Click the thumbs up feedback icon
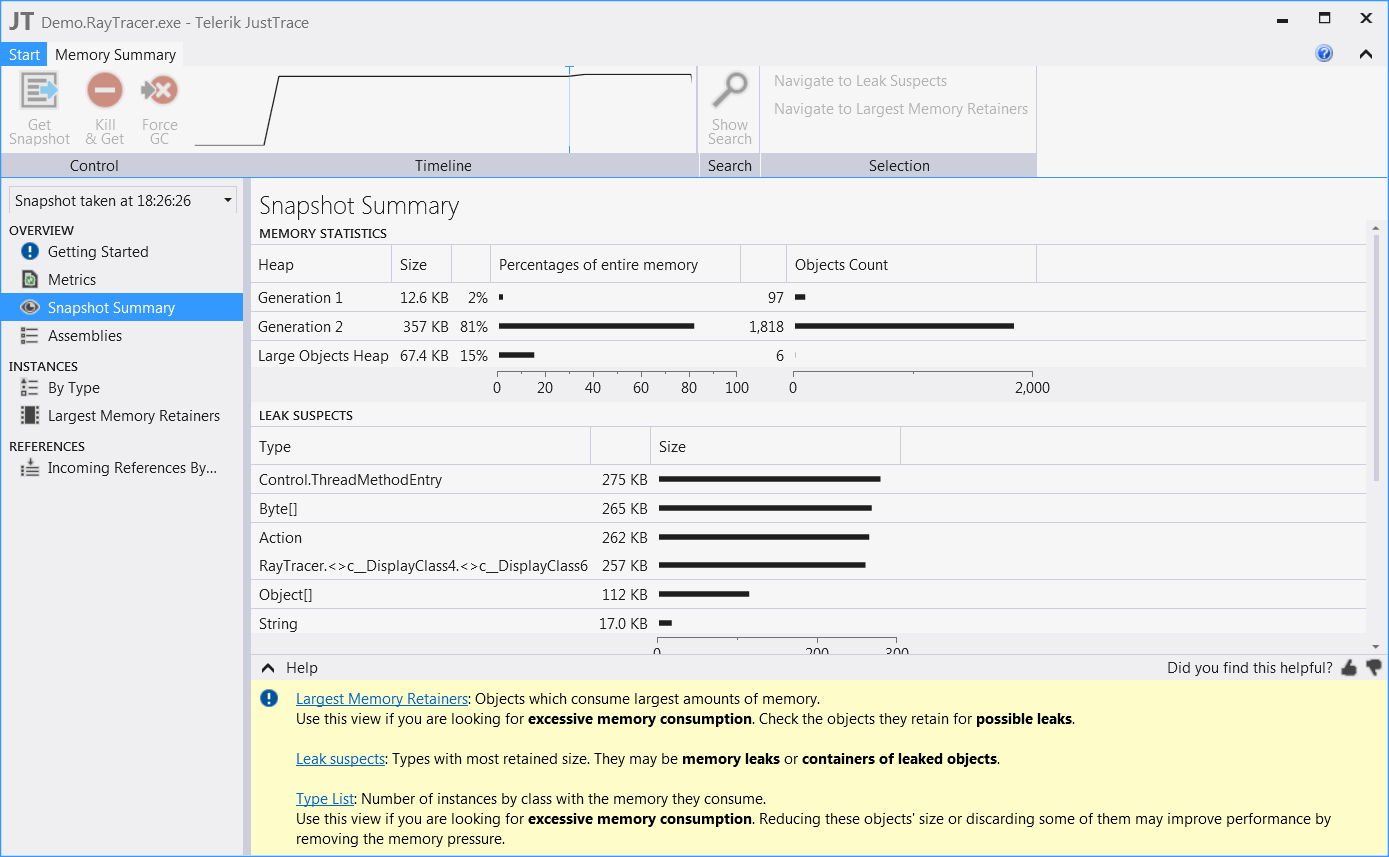 1349,668
